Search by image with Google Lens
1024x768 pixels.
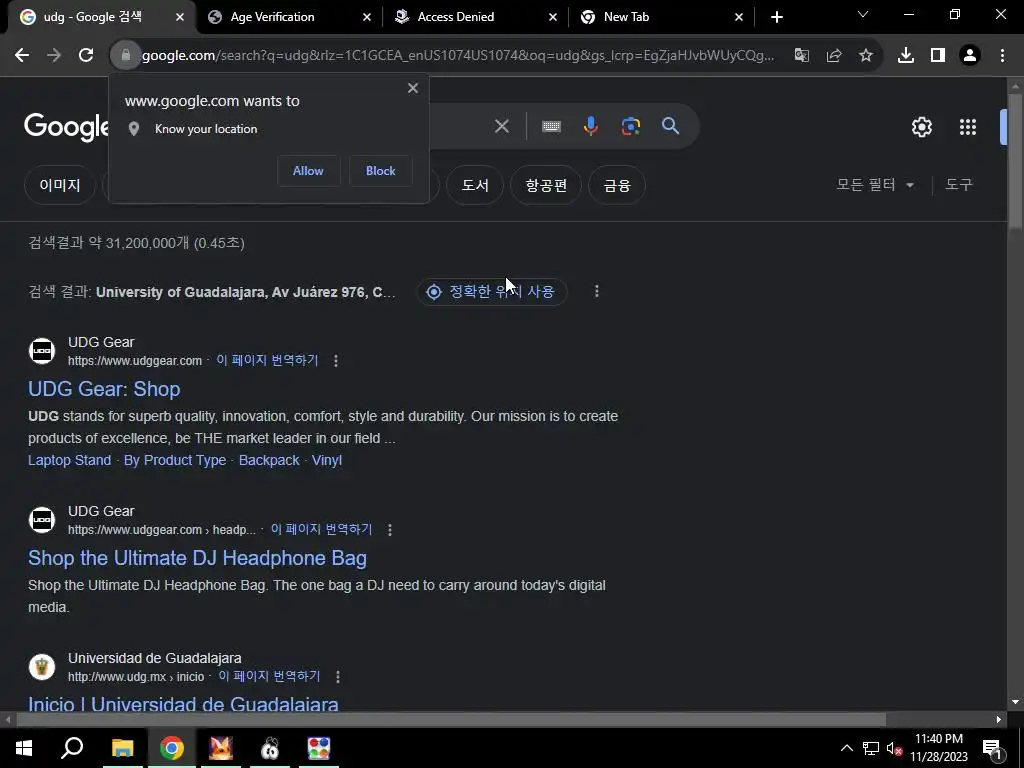click(630, 126)
